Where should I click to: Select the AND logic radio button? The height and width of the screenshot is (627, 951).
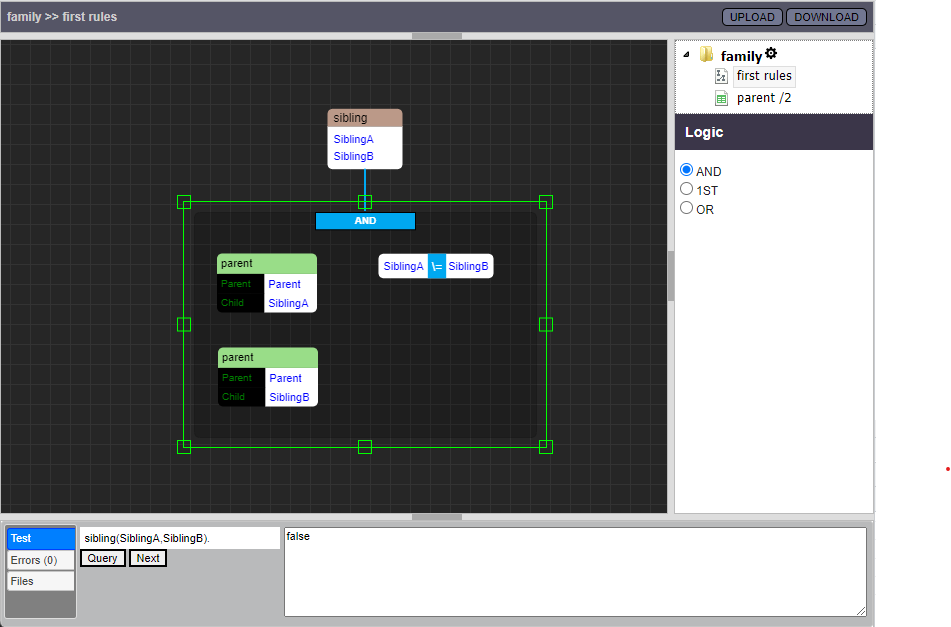686,171
